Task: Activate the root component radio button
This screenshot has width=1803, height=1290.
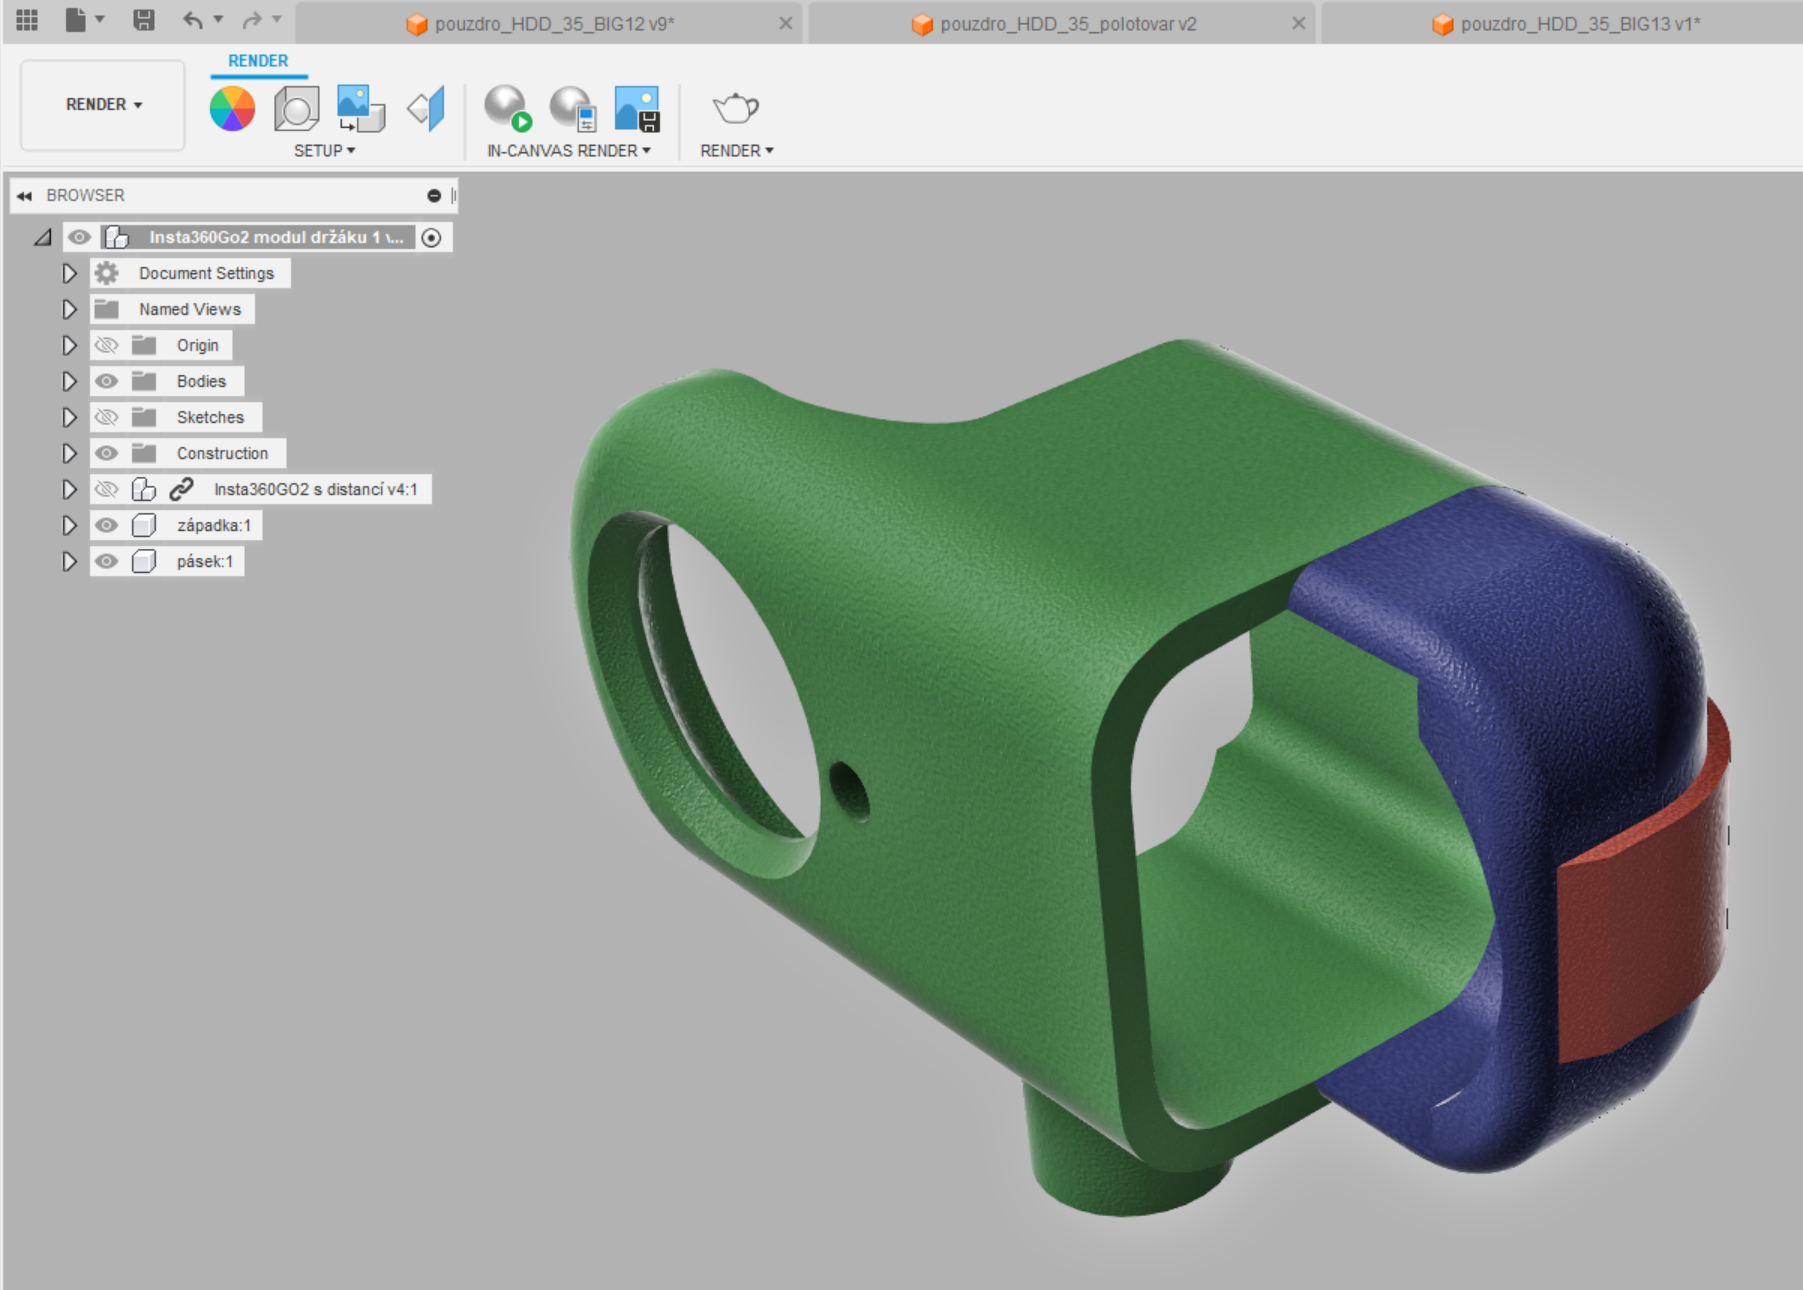Action: pos(431,237)
